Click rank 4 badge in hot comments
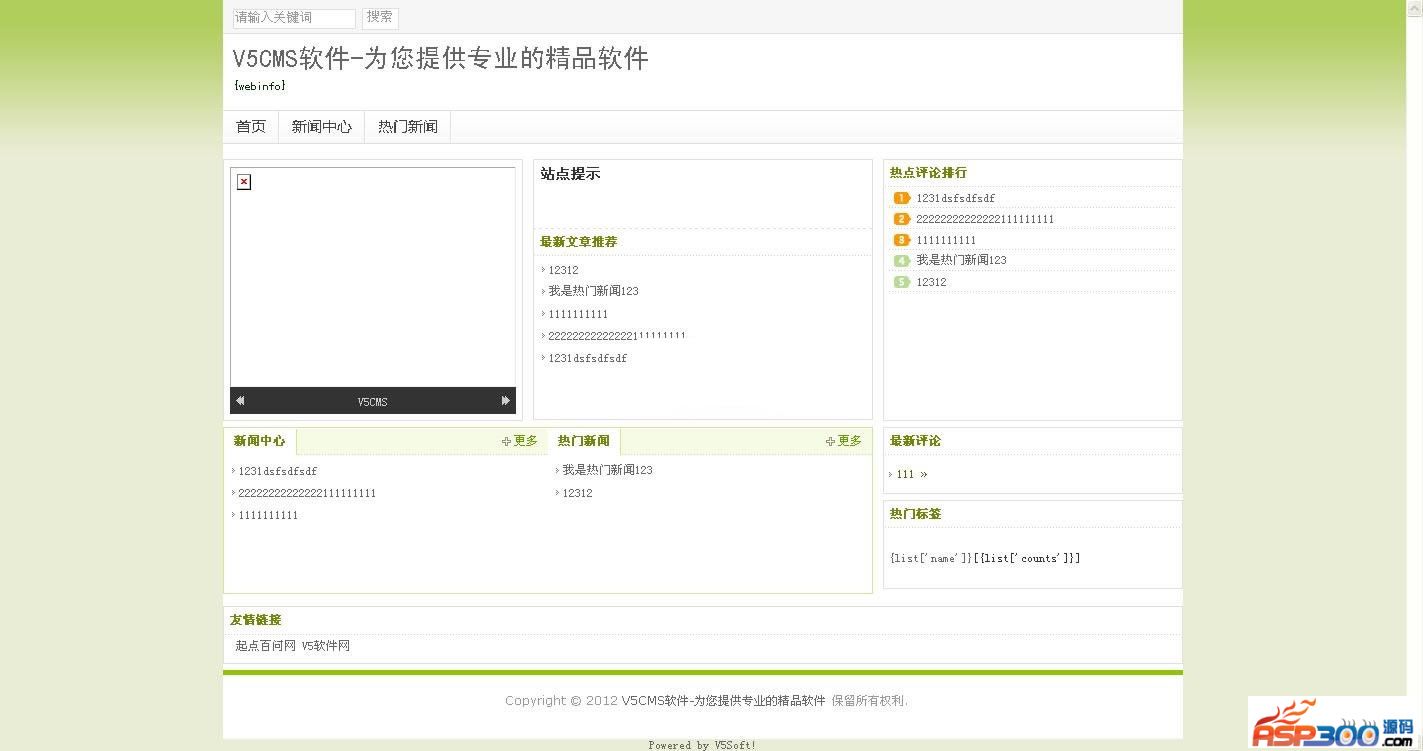Image resolution: width=1423 pixels, height=751 pixels. click(x=901, y=261)
